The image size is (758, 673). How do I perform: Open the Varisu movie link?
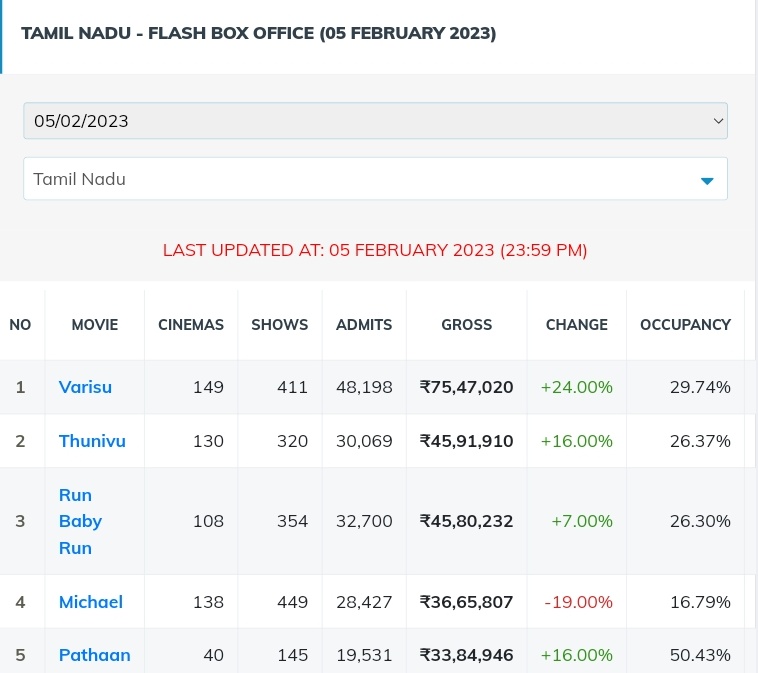(x=85, y=387)
